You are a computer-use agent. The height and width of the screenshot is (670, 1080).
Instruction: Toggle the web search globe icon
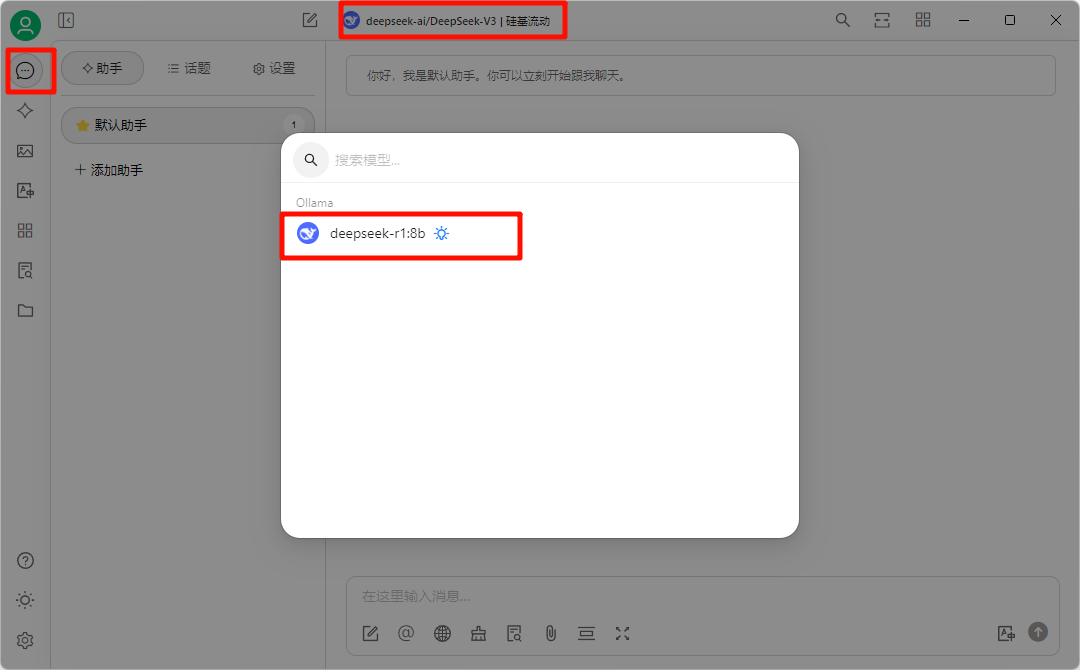click(x=442, y=634)
